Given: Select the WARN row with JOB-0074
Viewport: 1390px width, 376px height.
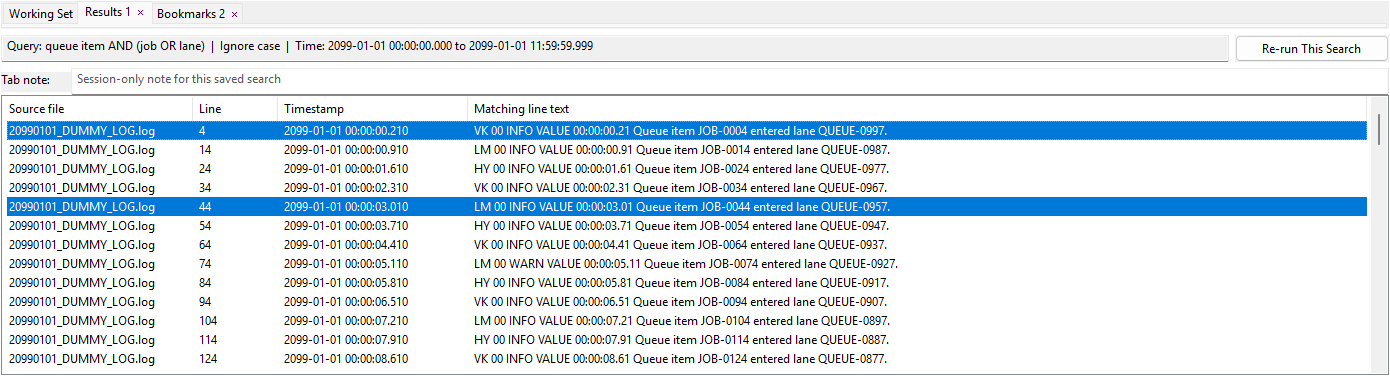Looking at the screenshot, I should point(686,264).
